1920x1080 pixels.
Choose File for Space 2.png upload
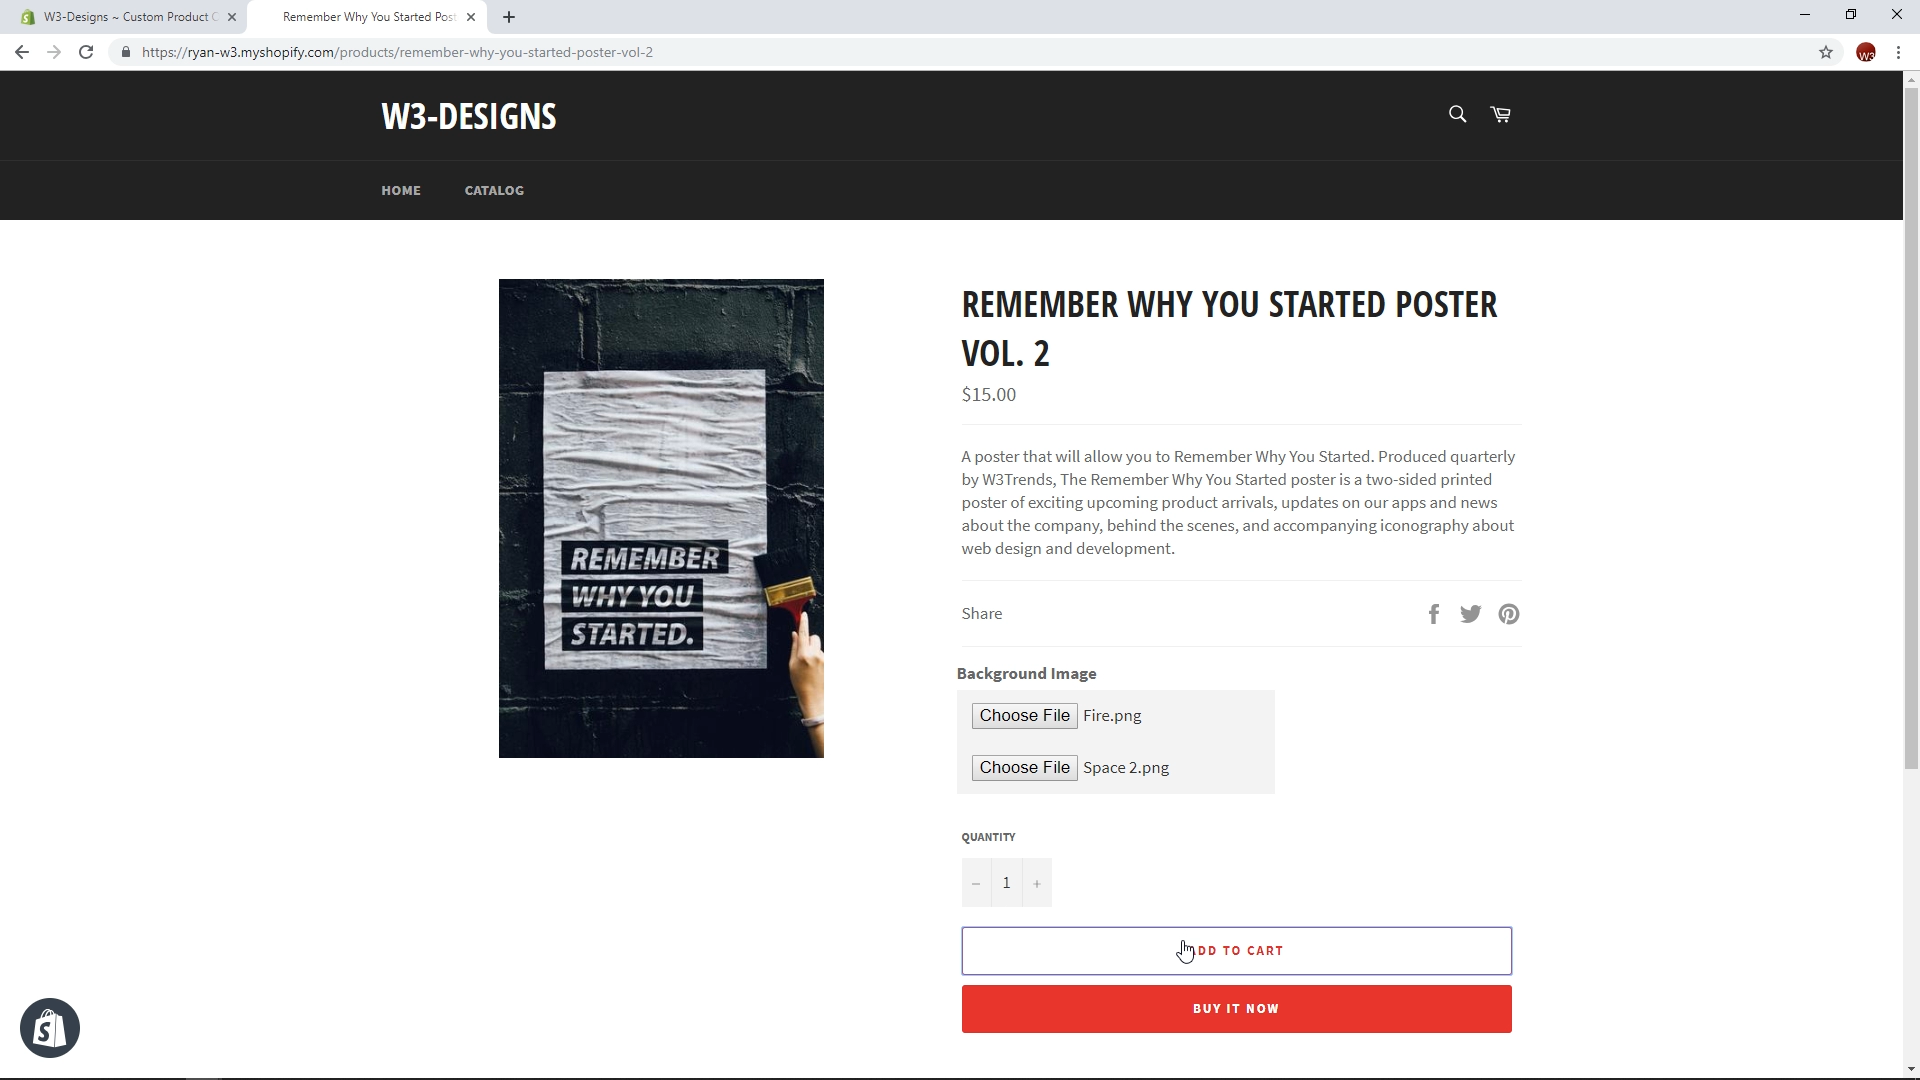click(x=1024, y=767)
